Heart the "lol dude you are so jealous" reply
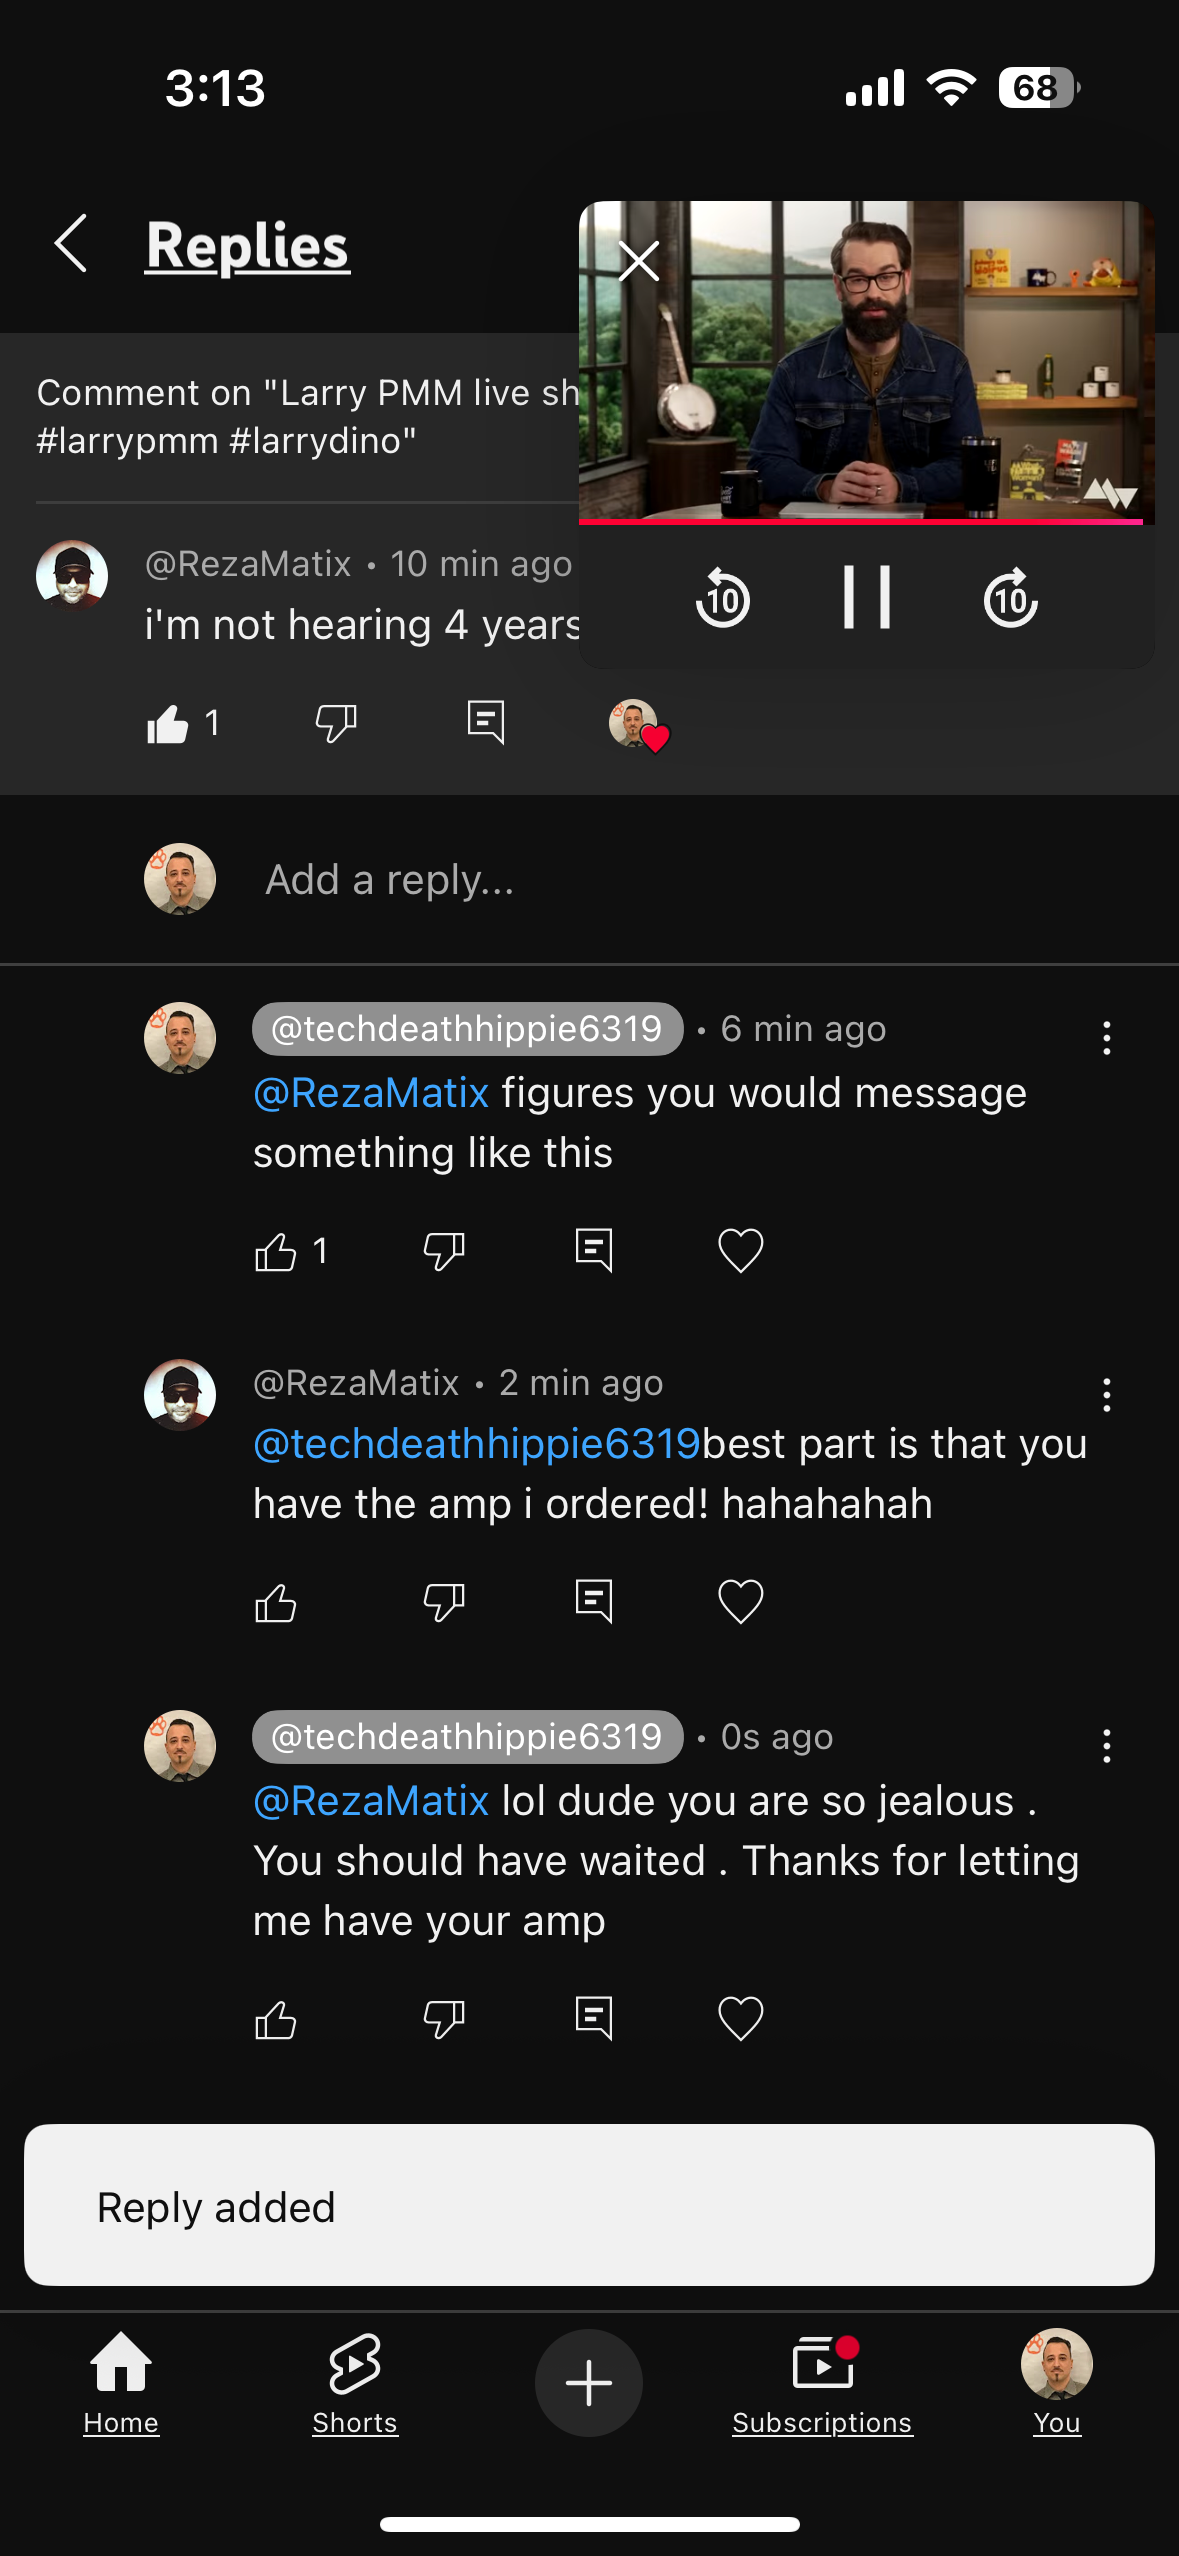 (741, 2019)
